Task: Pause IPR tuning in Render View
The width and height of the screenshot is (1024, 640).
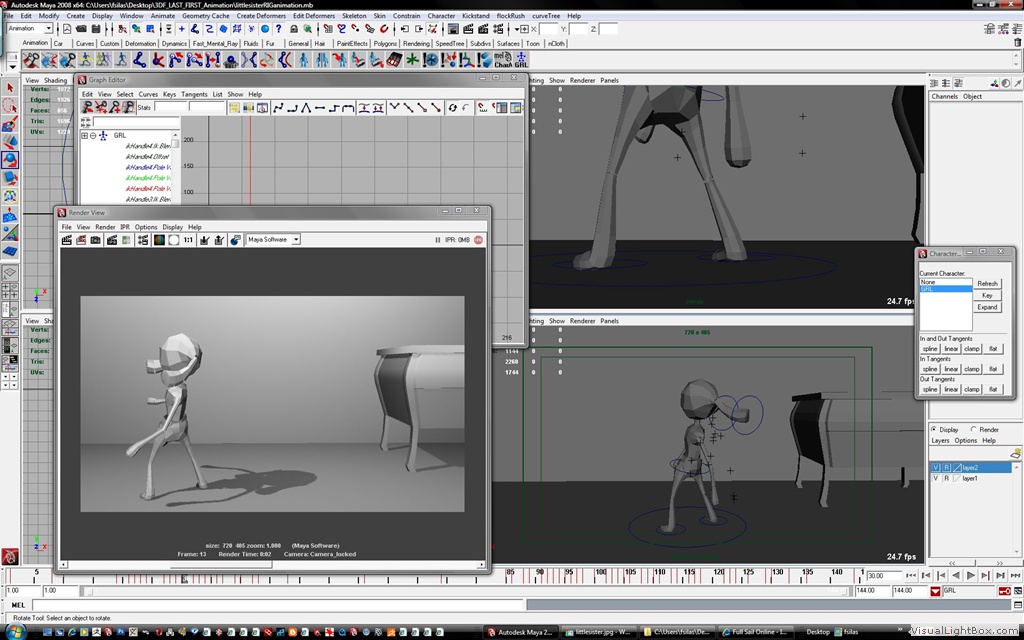Action: tap(438, 240)
